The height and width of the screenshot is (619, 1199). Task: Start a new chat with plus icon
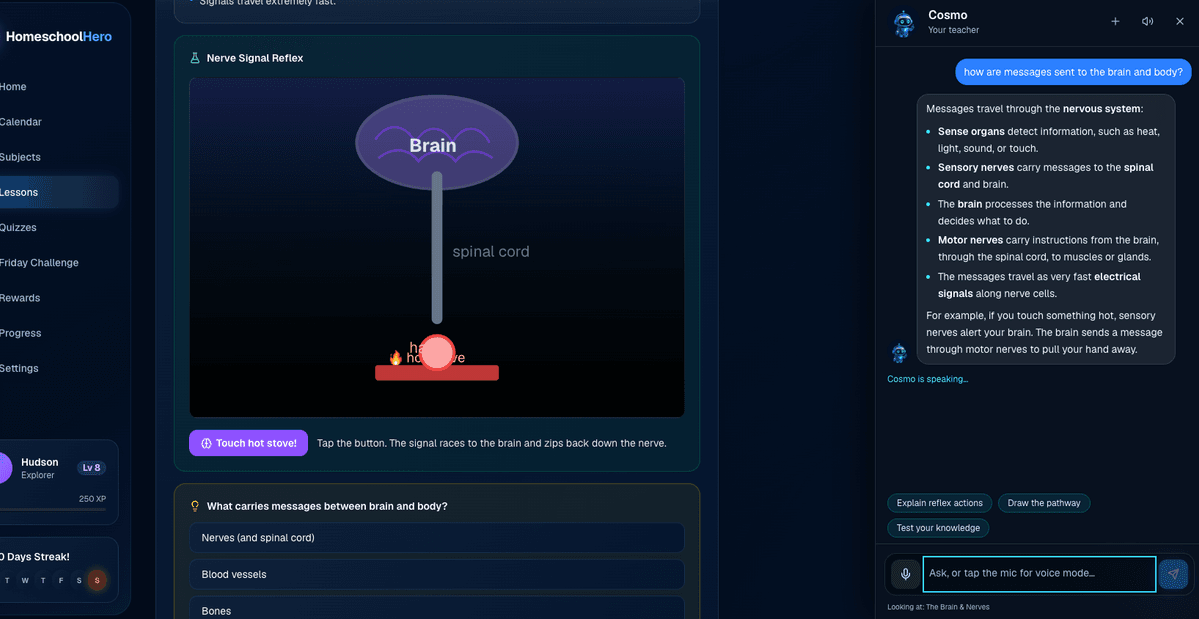coord(1115,21)
